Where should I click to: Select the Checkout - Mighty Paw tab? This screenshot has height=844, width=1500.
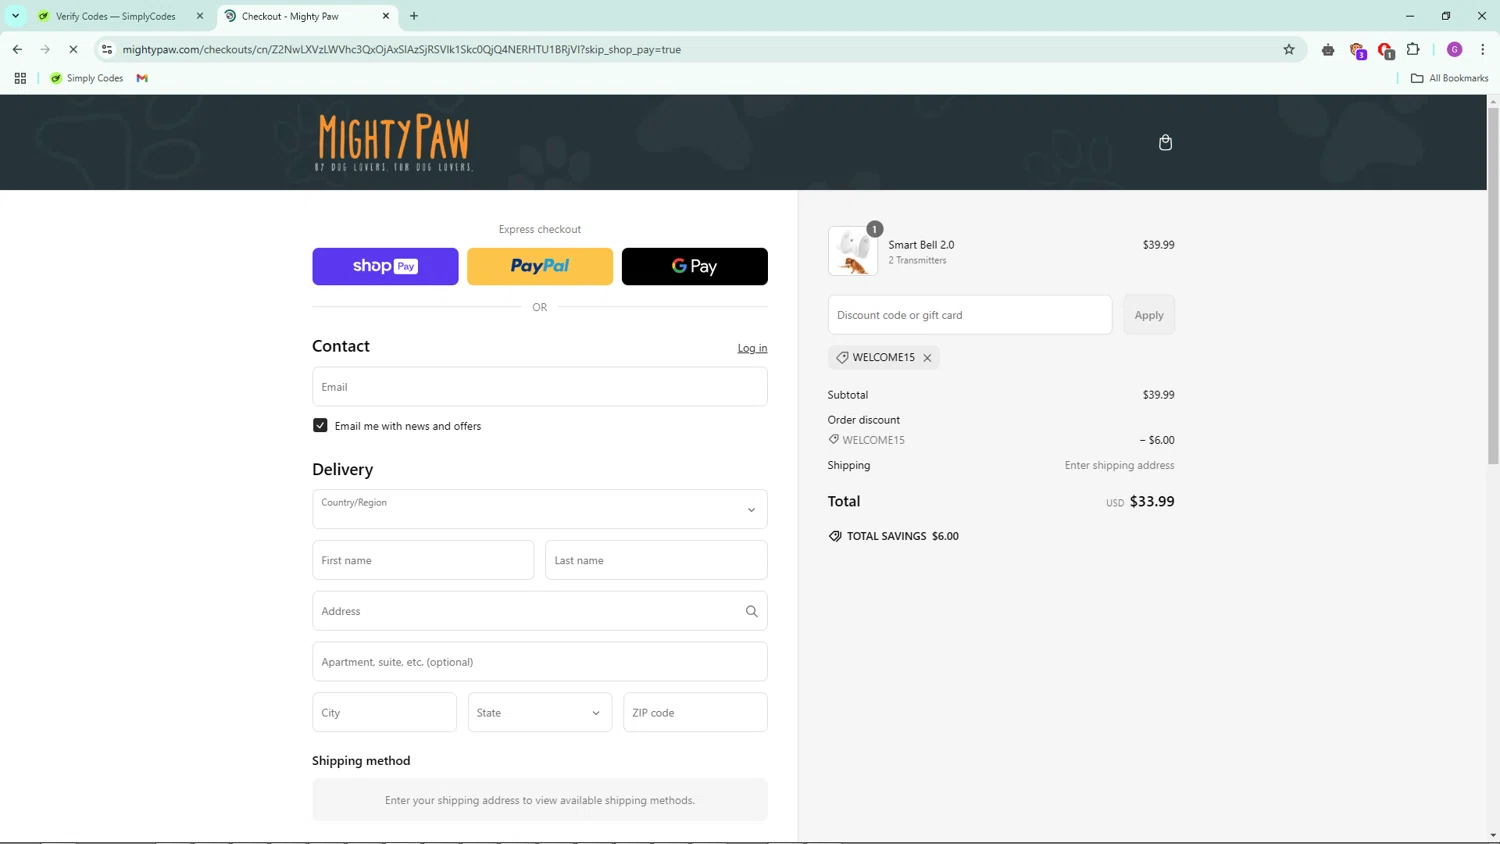307,16
